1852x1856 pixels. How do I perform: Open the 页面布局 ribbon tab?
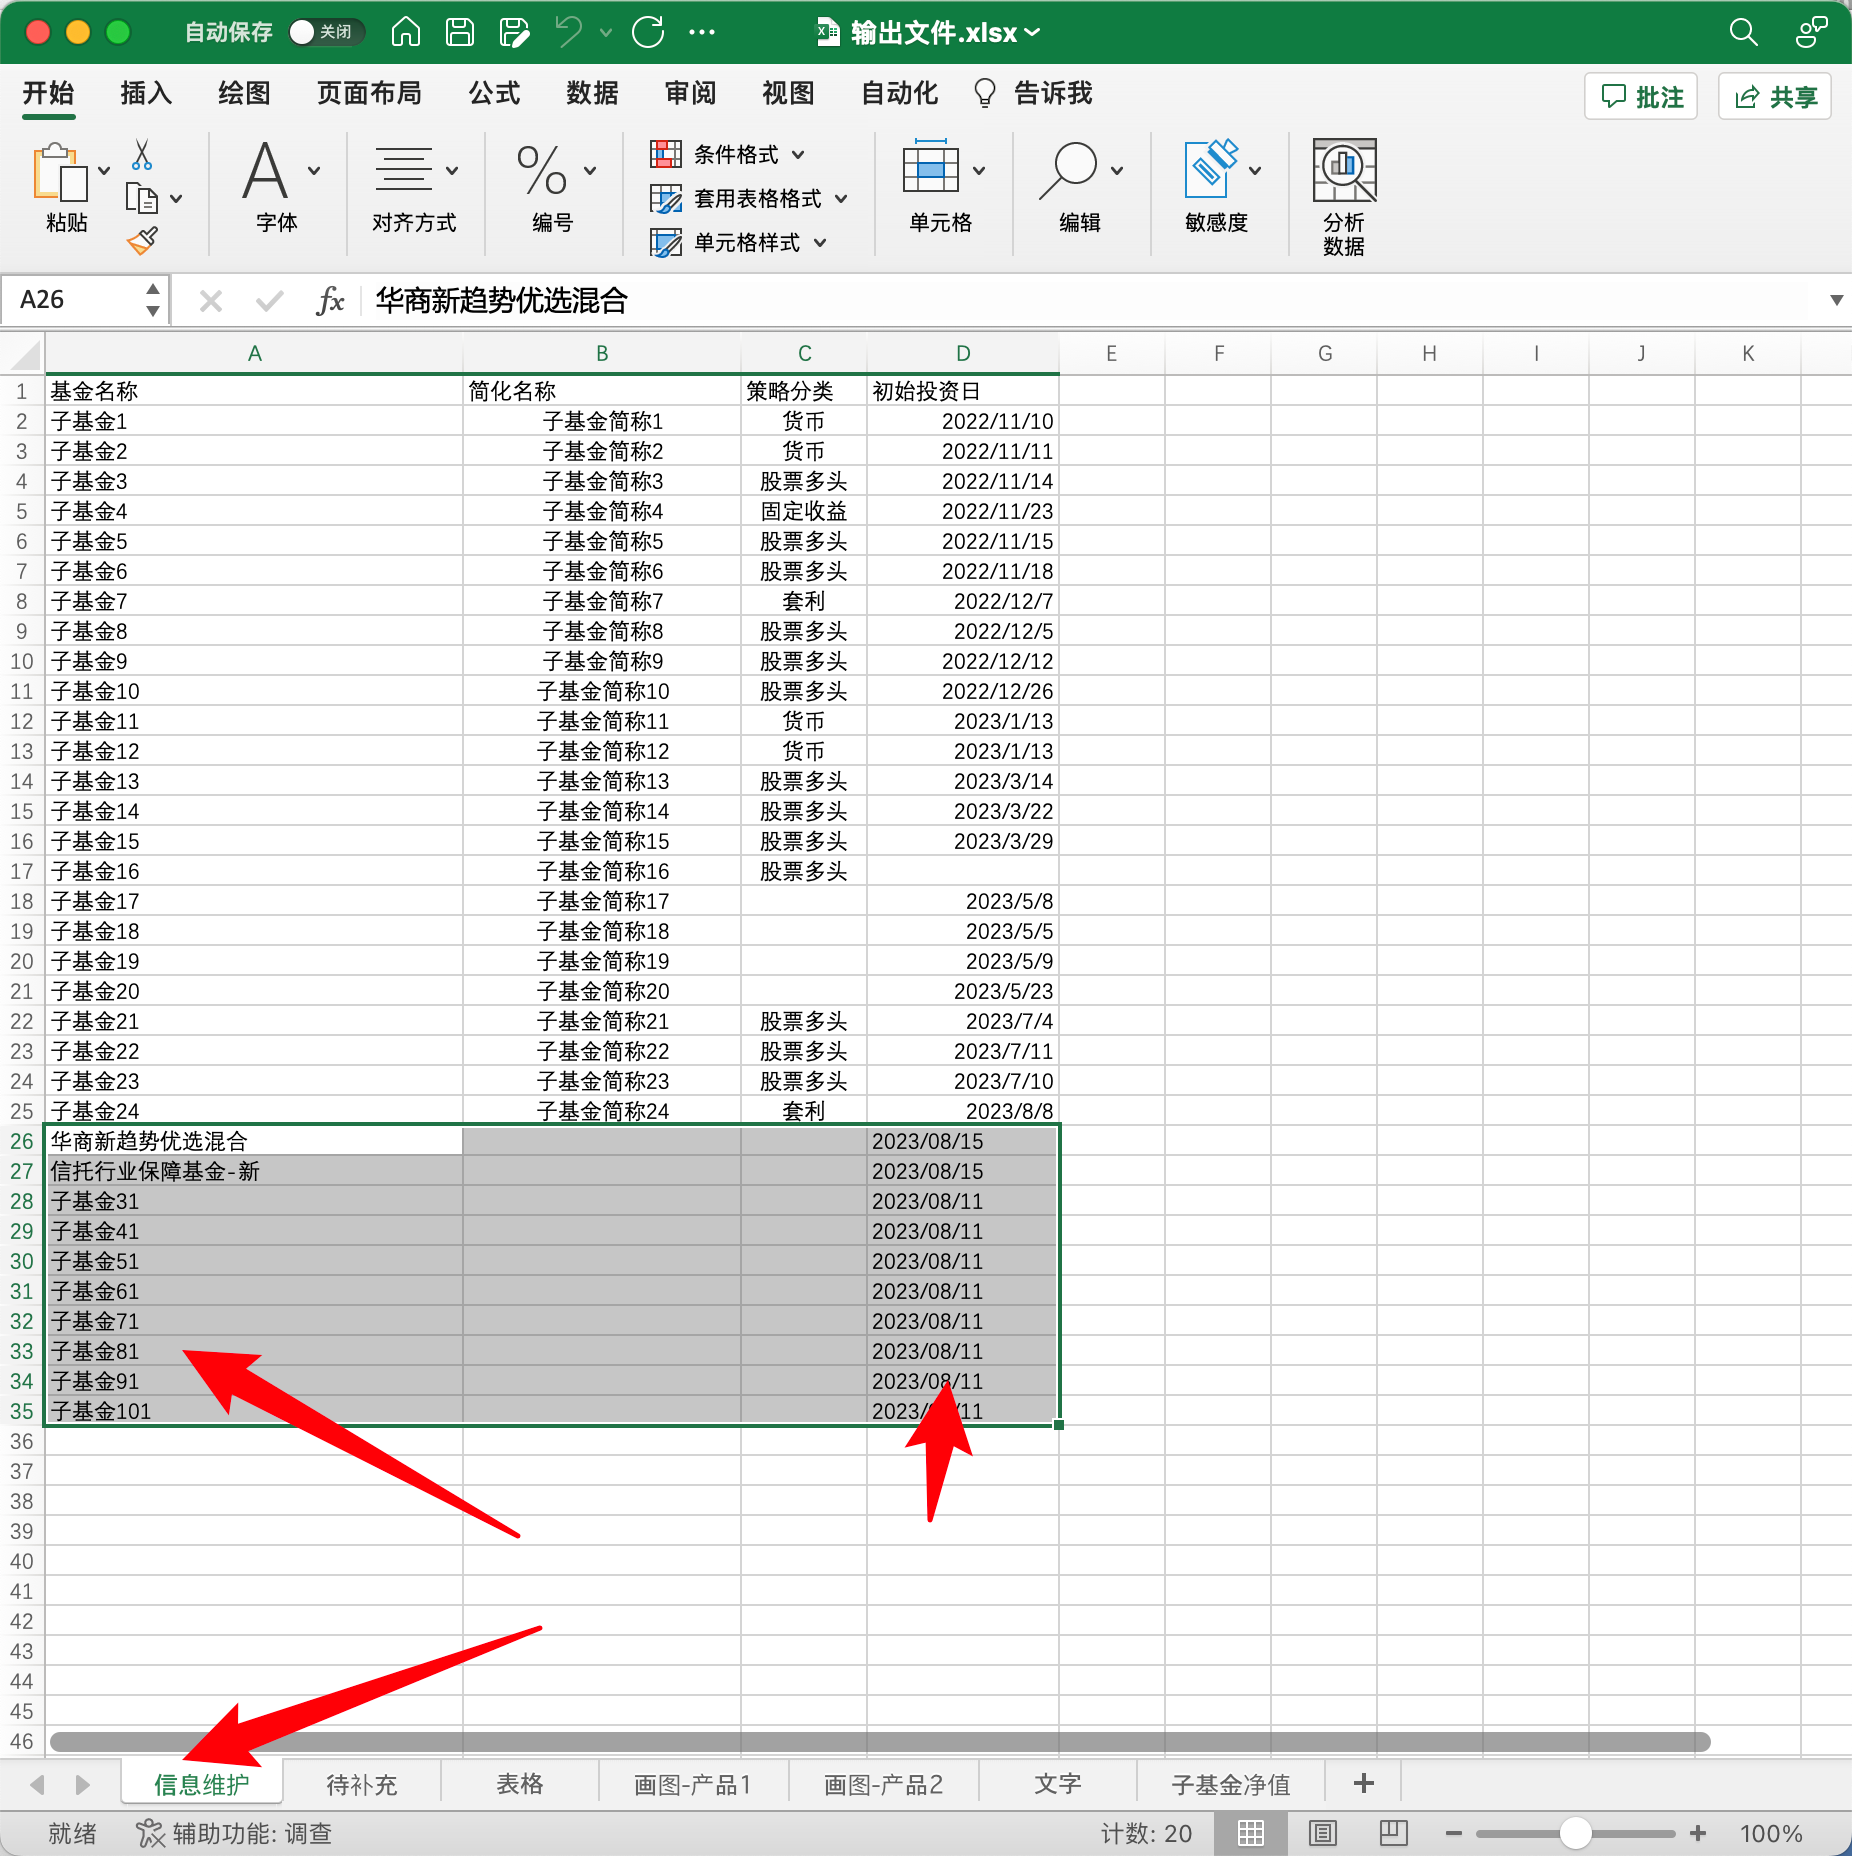click(369, 93)
